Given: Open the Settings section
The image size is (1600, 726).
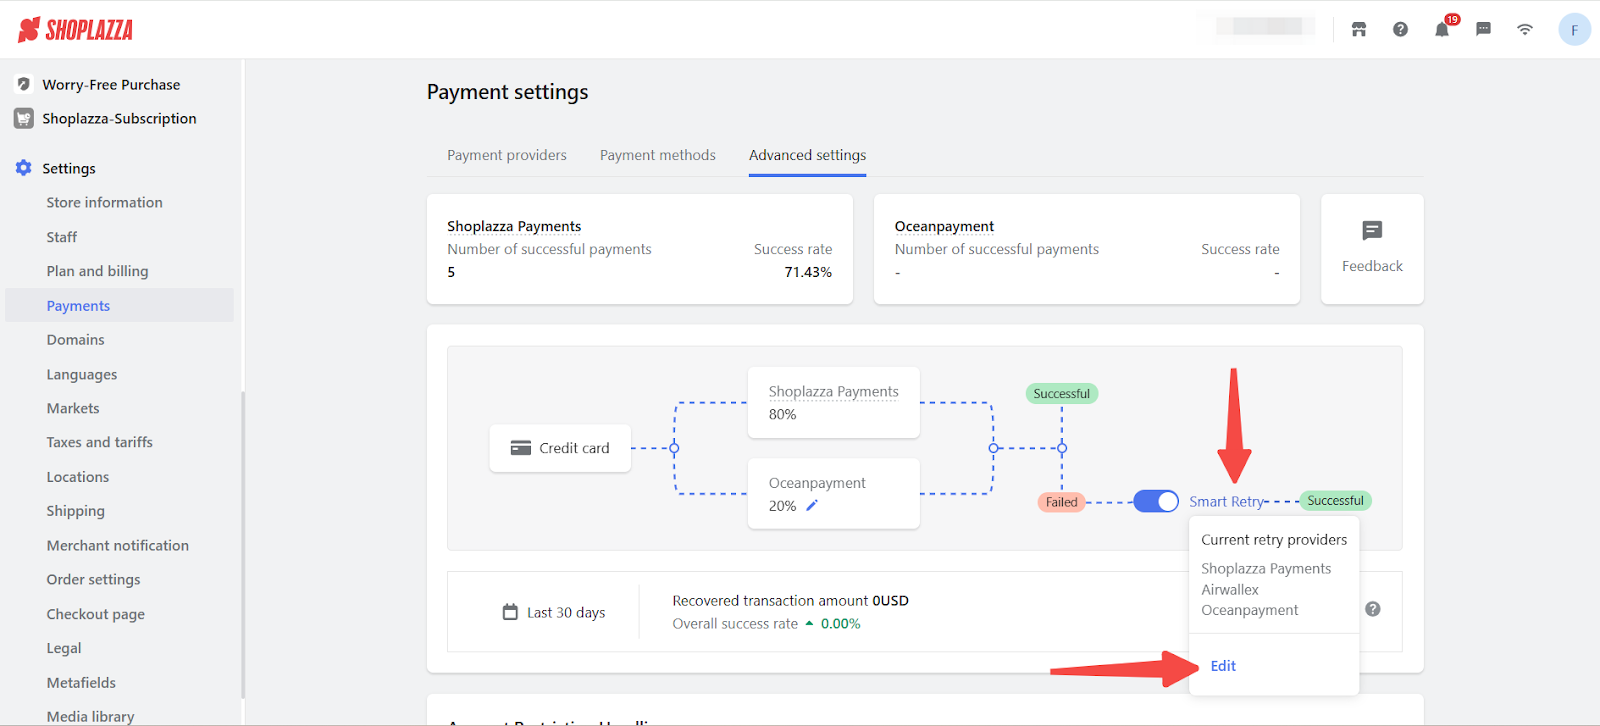Looking at the screenshot, I should tap(69, 168).
